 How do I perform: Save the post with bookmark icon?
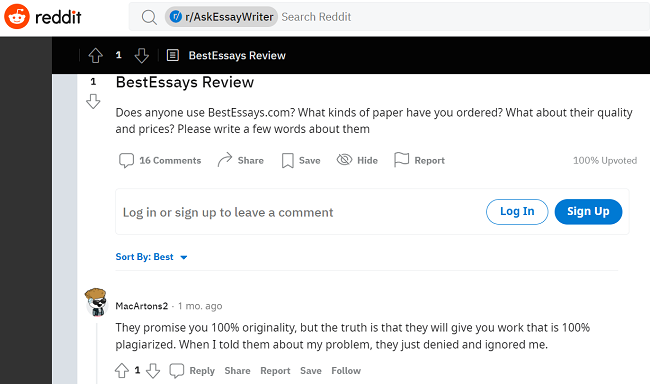[x=301, y=160]
